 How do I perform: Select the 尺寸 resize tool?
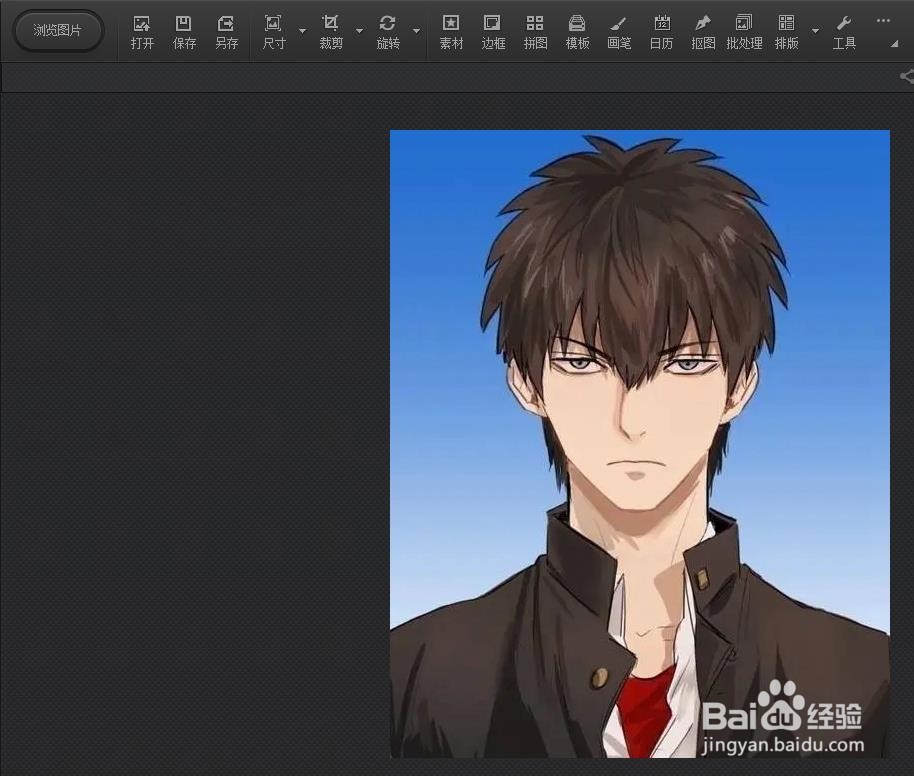pyautogui.click(x=273, y=32)
